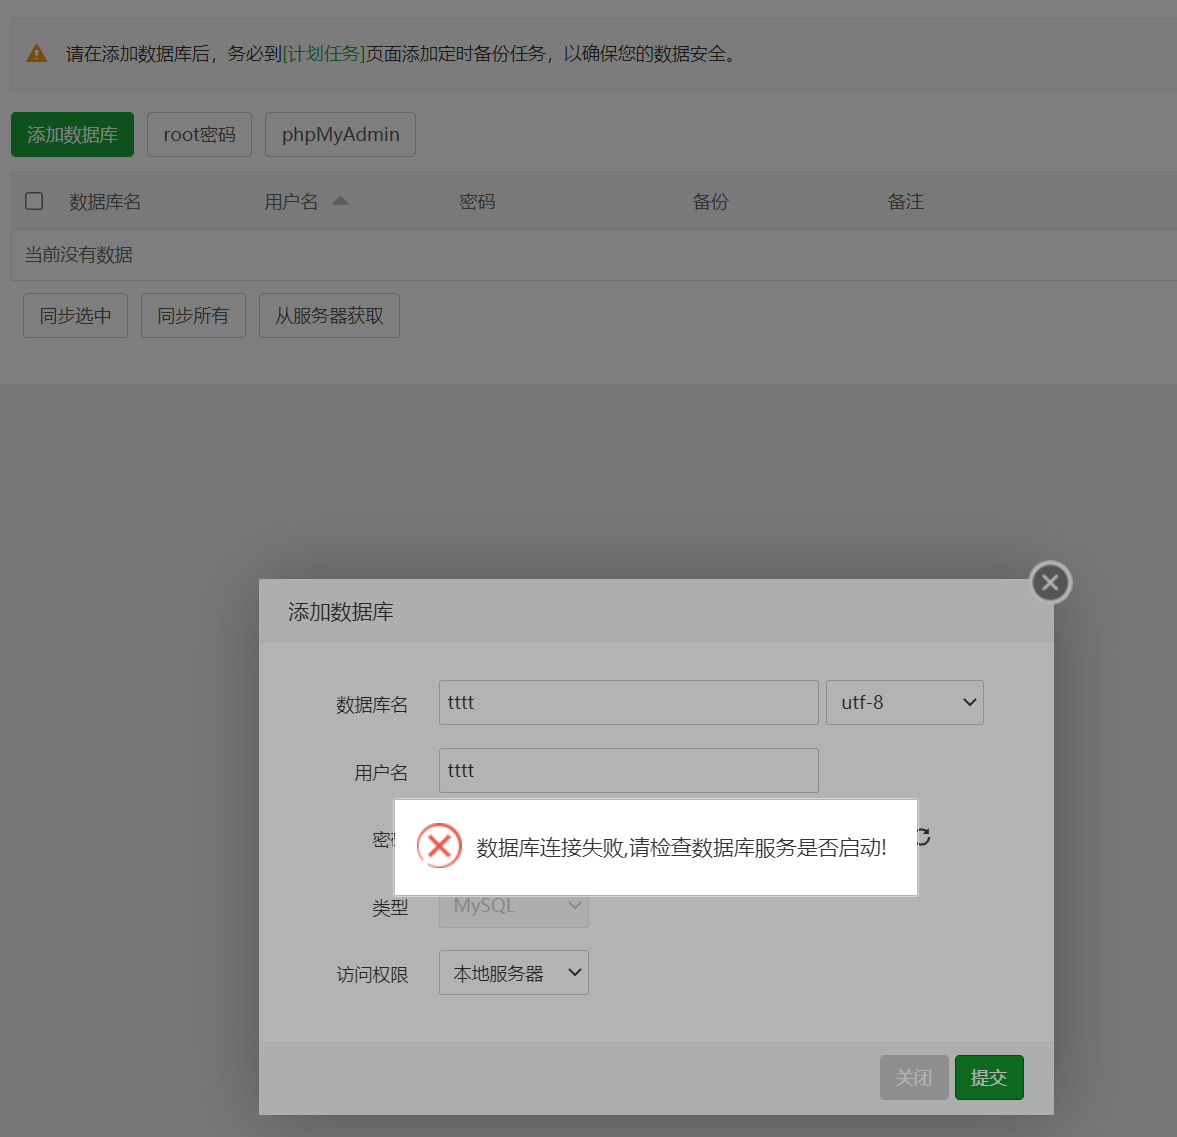Click the 当前没有数据 empty row text

(x=79, y=255)
